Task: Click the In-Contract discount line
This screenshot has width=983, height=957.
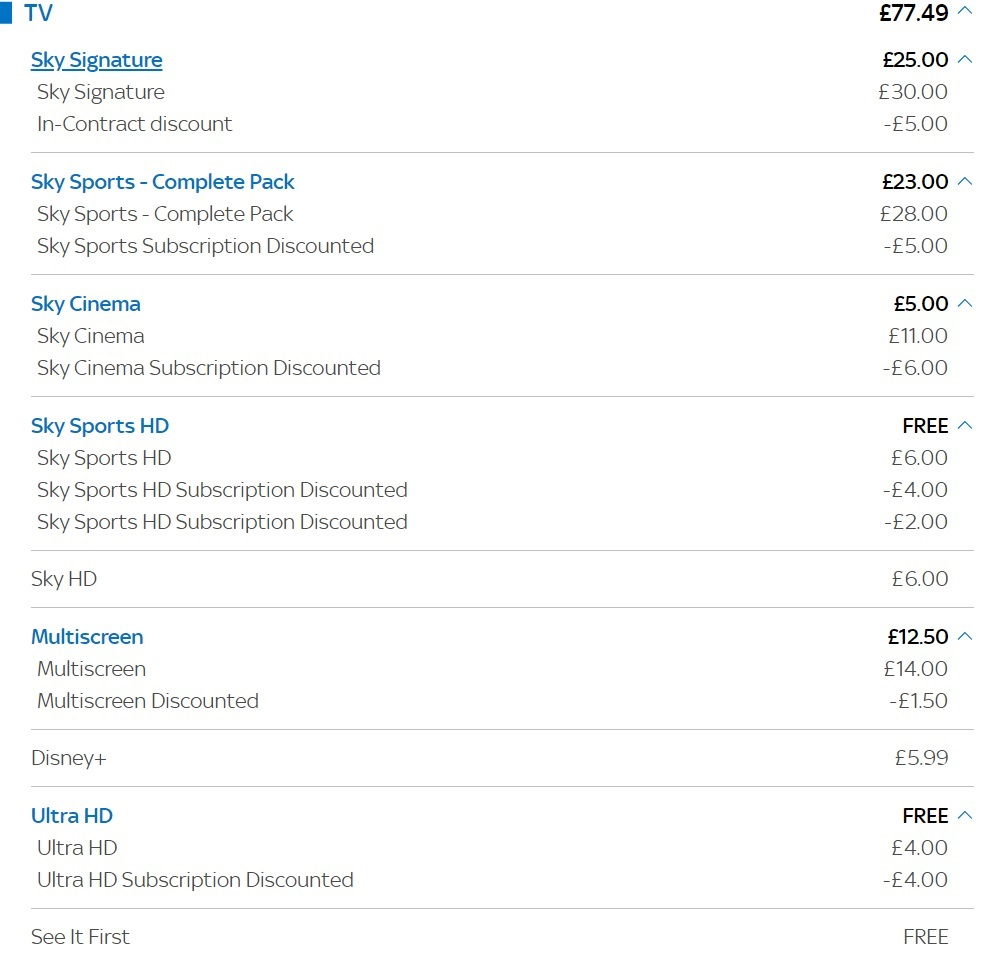Action: pyautogui.click(x=492, y=124)
